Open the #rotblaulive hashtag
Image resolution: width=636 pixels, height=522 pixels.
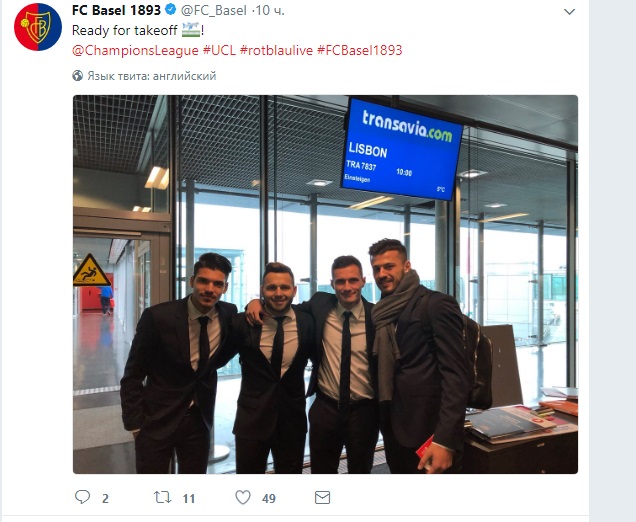pyautogui.click(x=276, y=50)
